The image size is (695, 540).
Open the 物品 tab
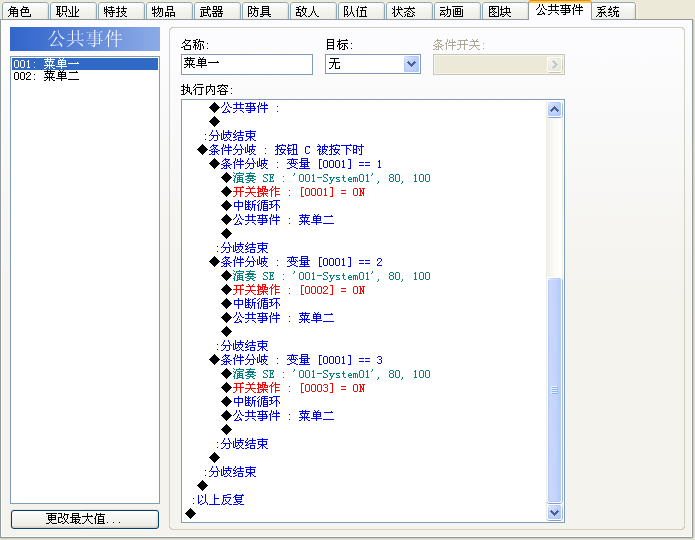click(168, 11)
